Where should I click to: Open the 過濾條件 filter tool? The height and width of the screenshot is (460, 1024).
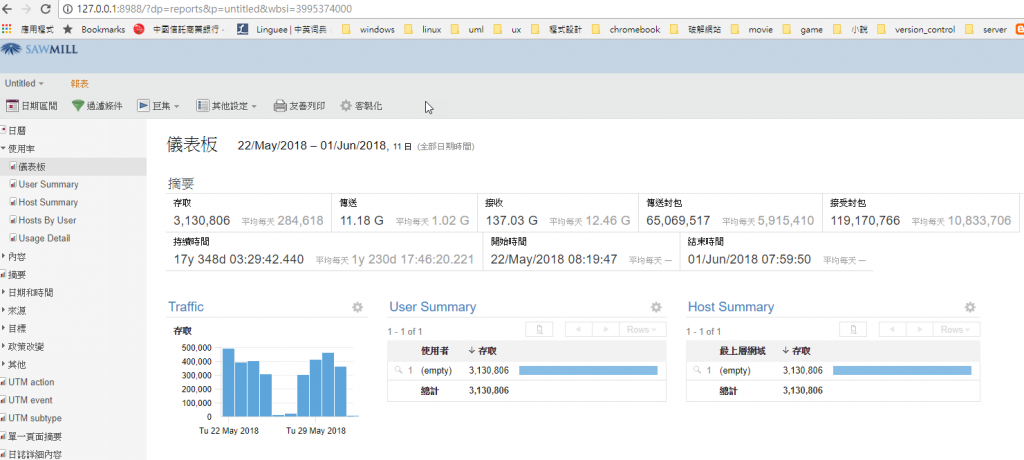point(97,106)
